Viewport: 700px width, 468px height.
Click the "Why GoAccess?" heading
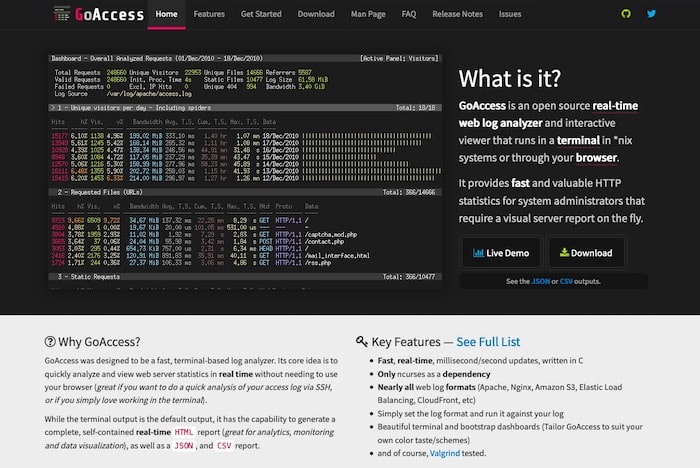click(99, 342)
